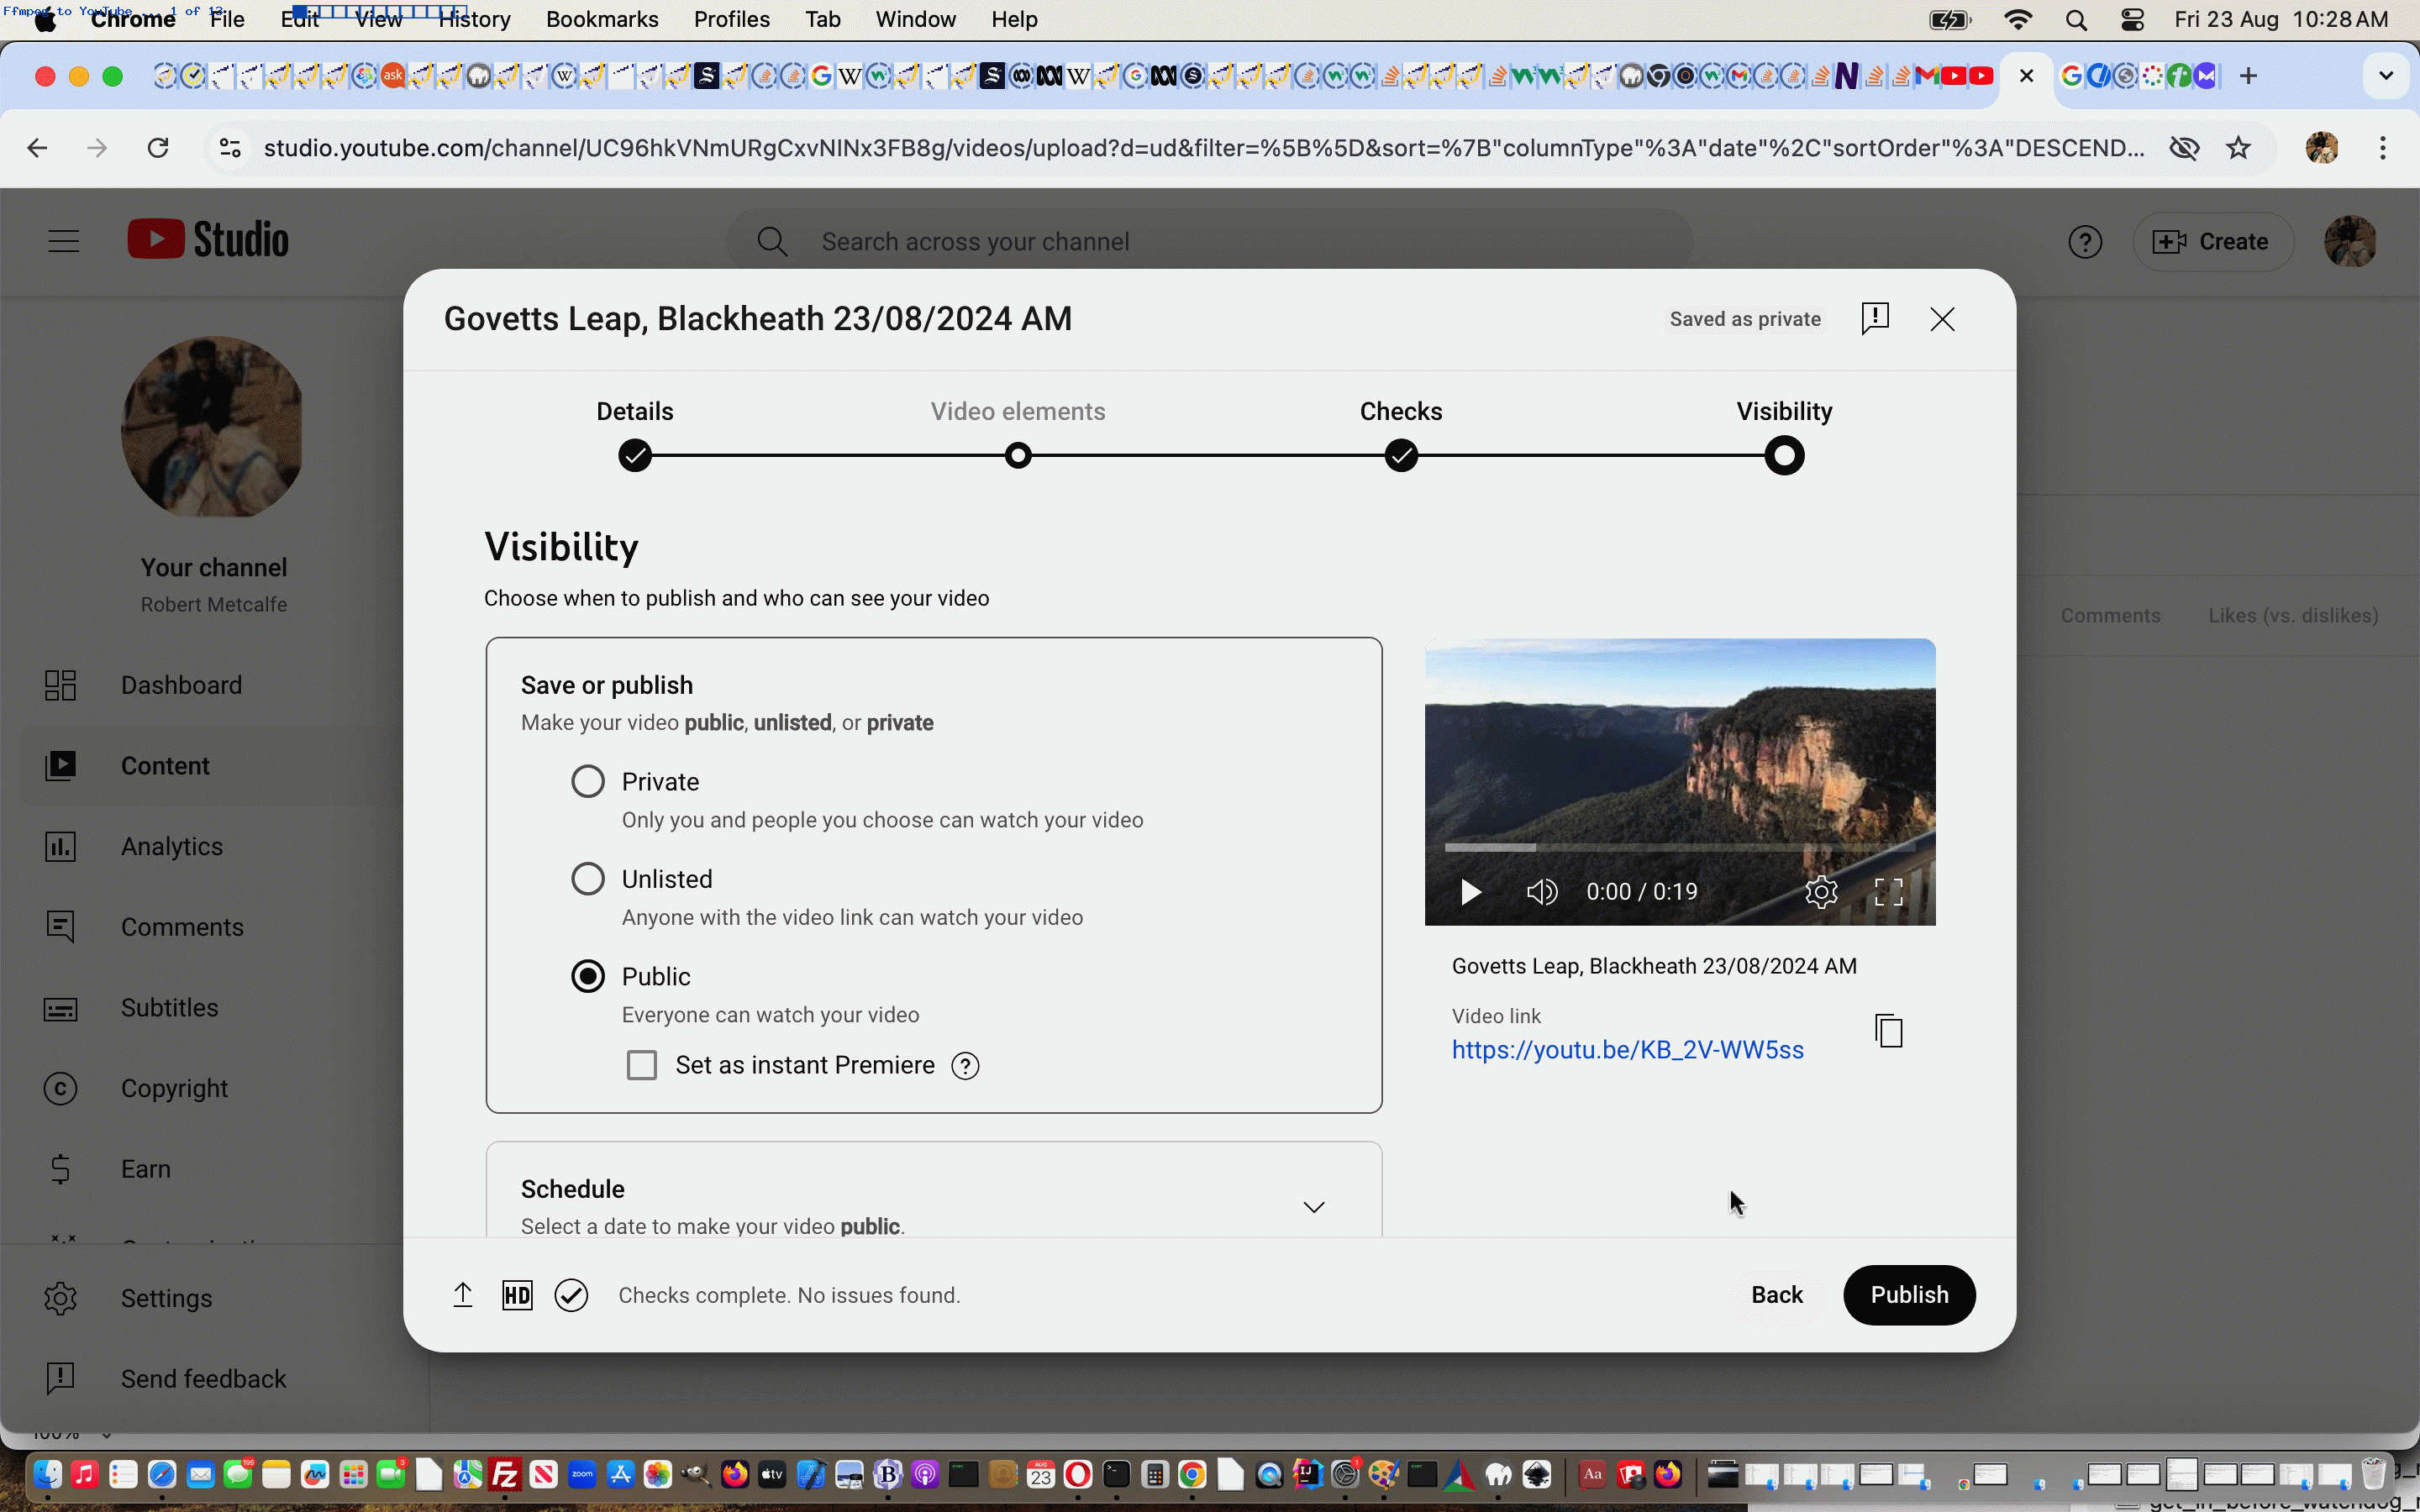Image resolution: width=2420 pixels, height=1512 pixels.
Task: Expand the Schedule section chevron
Action: pyautogui.click(x=1314, y=1207)
